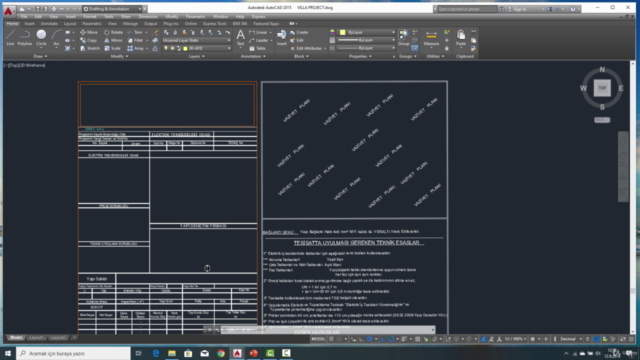Click Edit Attributes in Block panel

307,48
